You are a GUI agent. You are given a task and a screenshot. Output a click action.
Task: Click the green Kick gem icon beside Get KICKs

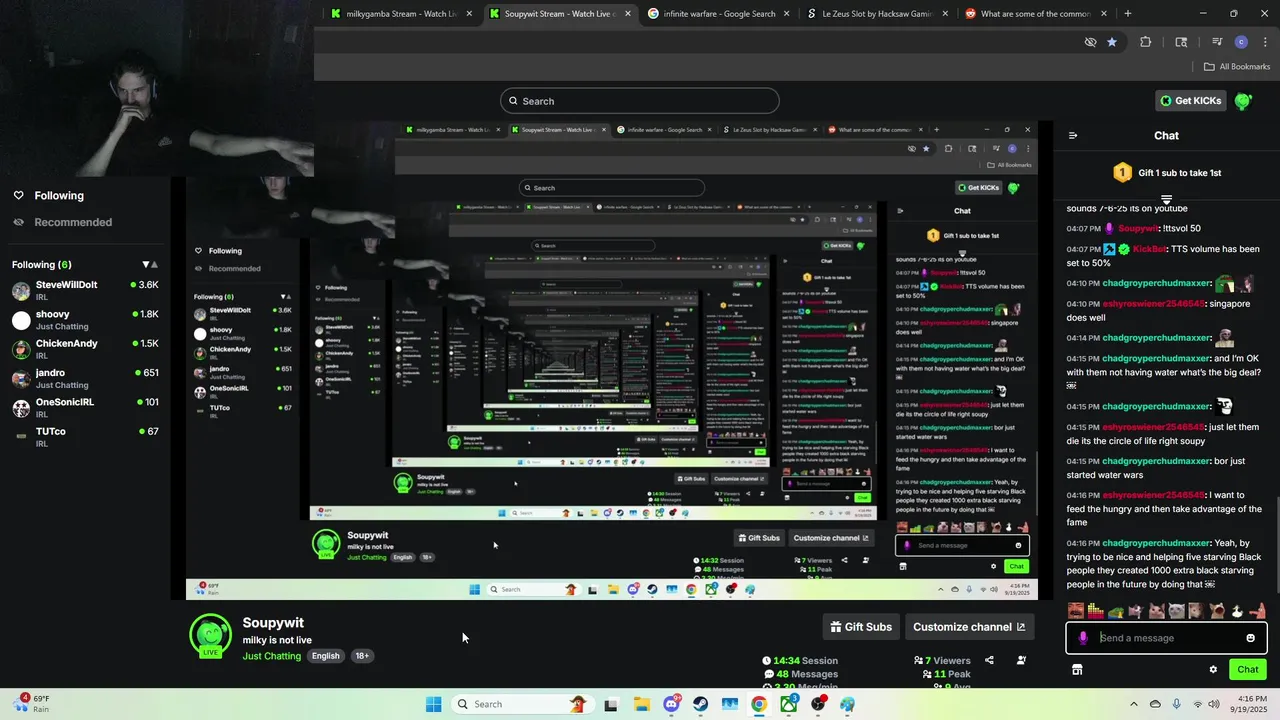click(1243, 101)
